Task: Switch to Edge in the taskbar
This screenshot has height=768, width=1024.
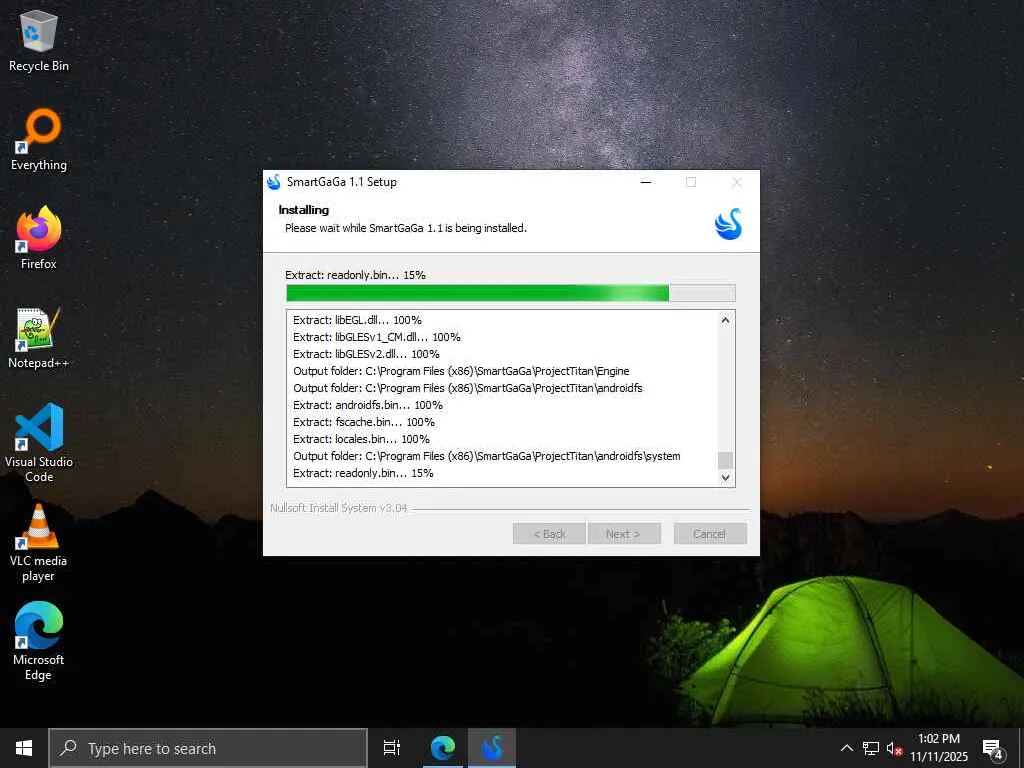Action: point(442,748)
